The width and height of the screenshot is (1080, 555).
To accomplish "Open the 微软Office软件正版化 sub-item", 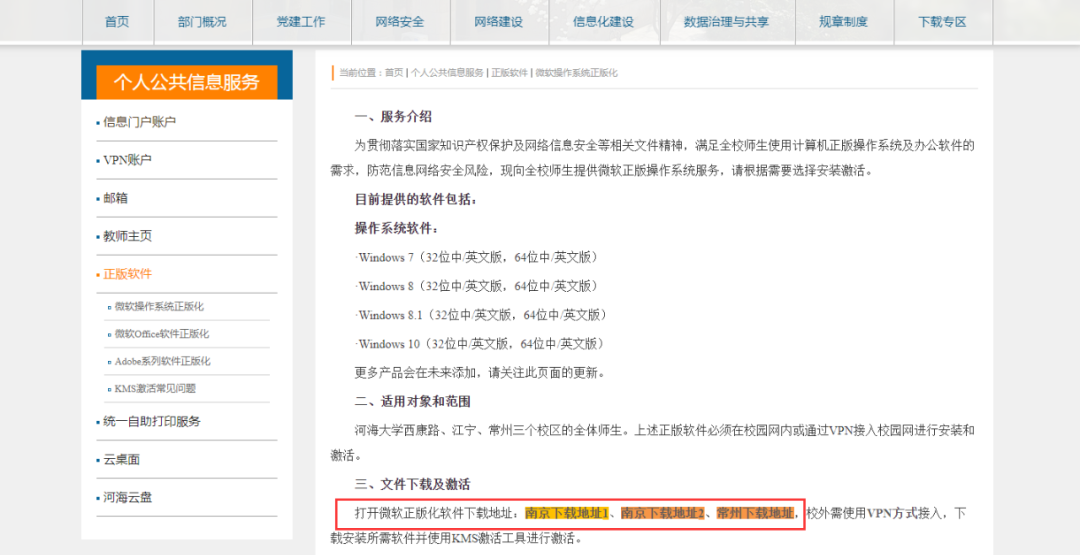I will (x=162, y=334).
